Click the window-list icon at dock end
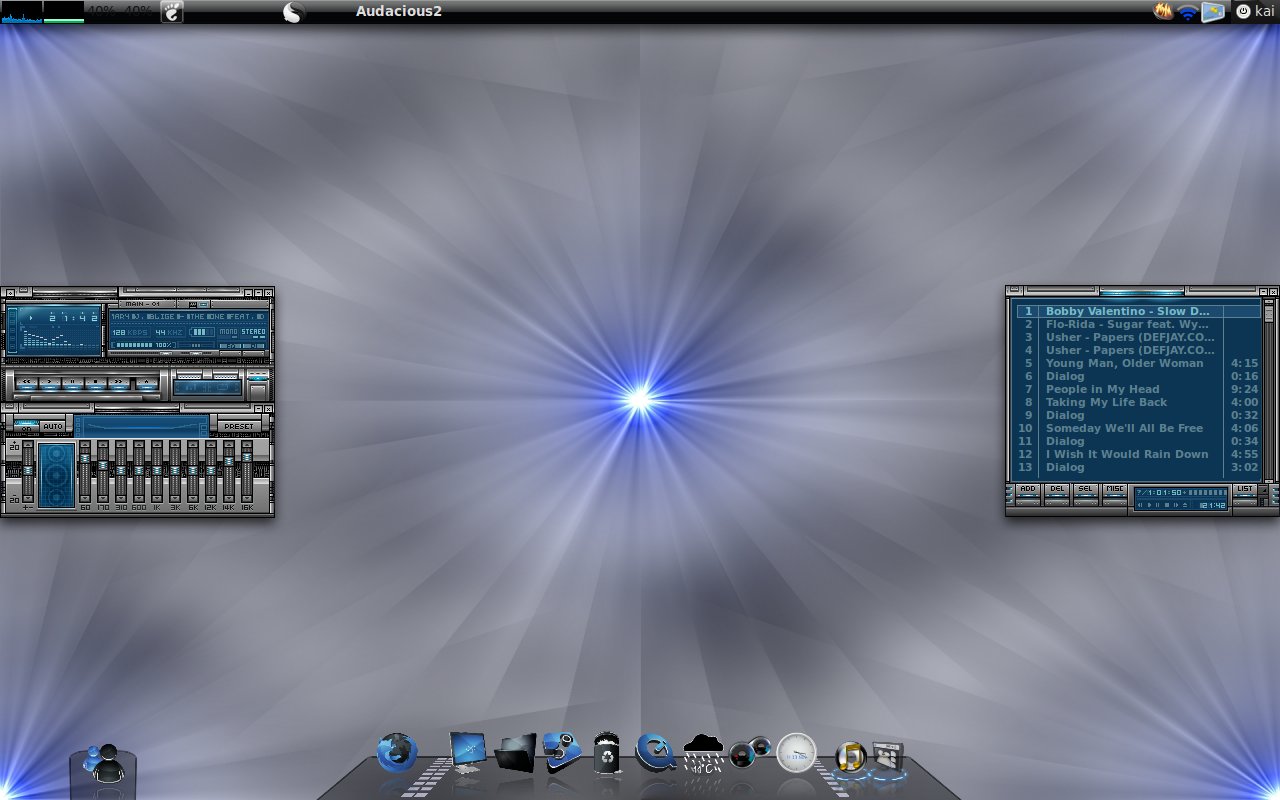The height and width of the screenshot is (800, 1280). click(888, 757)
